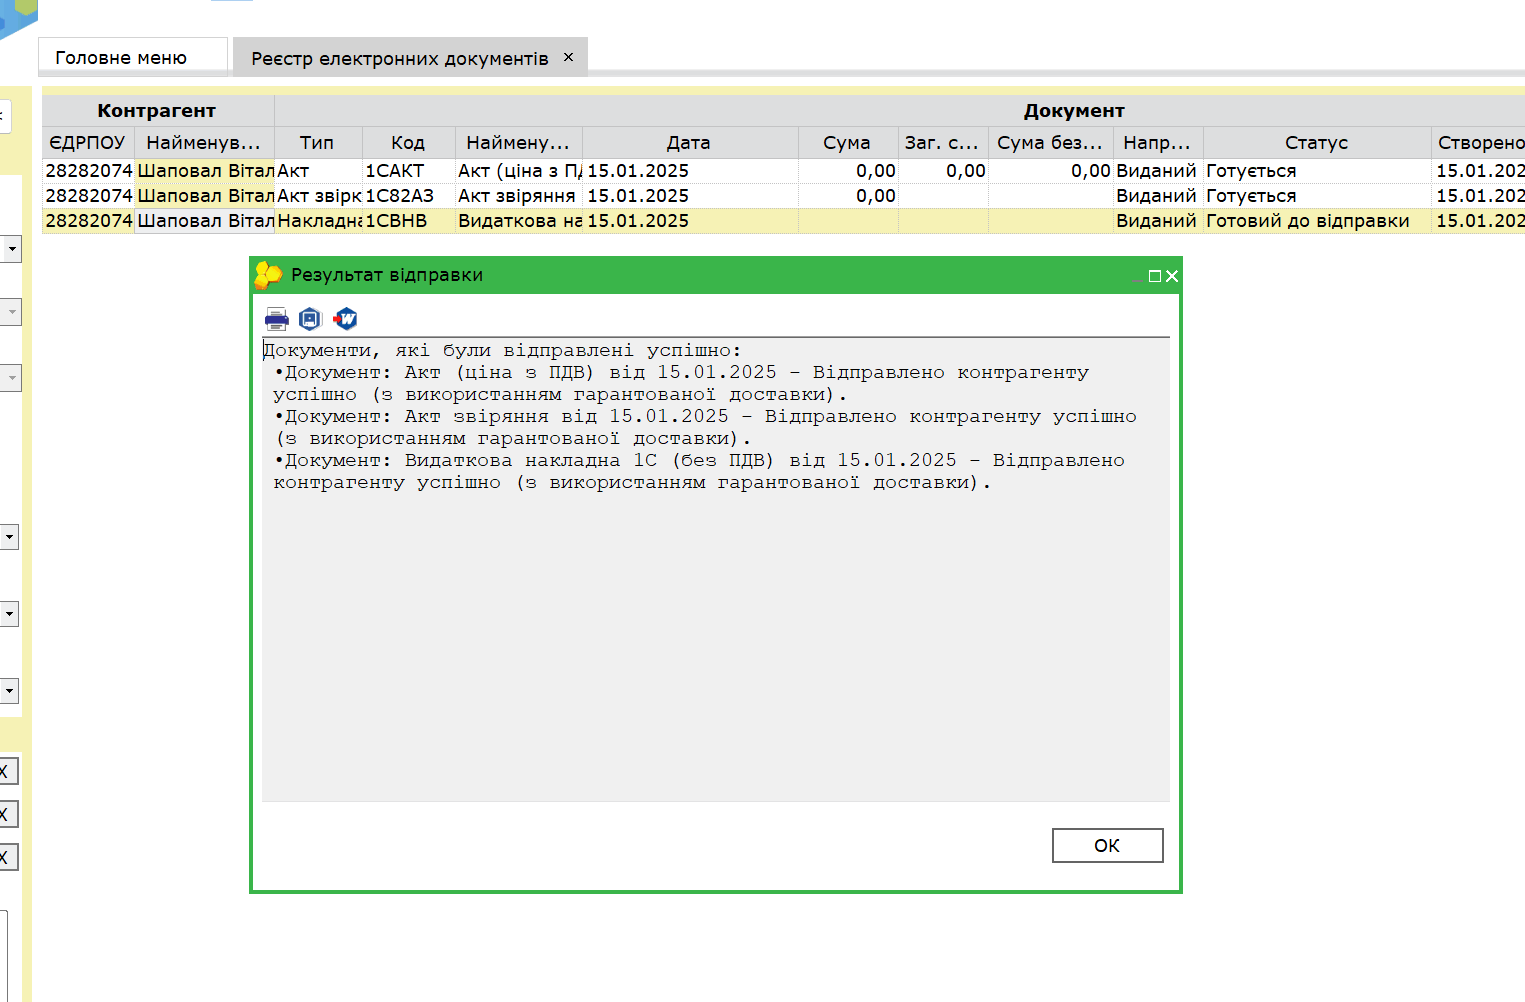
Task: Click the honeycomb icon in dialog title
Action: pos(268,275)
